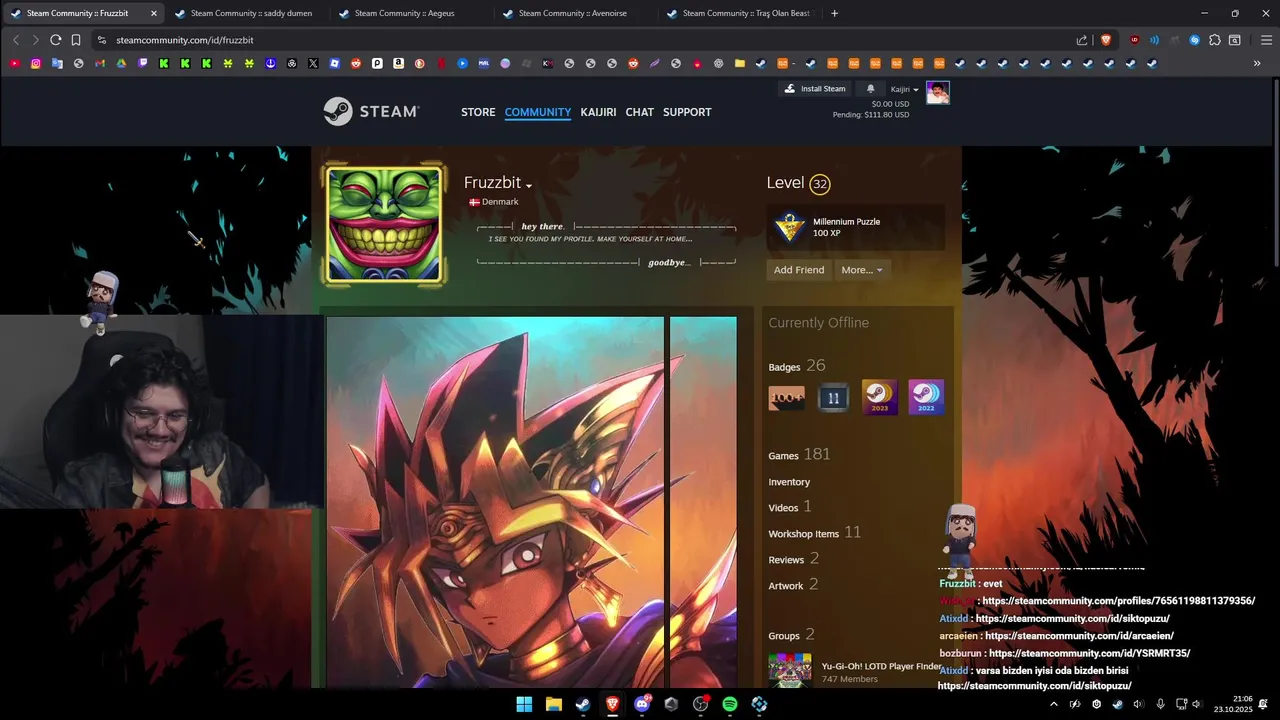Click the Install Steam button
The width and height of the screenshot is (1280, 720).
[815, 89]
